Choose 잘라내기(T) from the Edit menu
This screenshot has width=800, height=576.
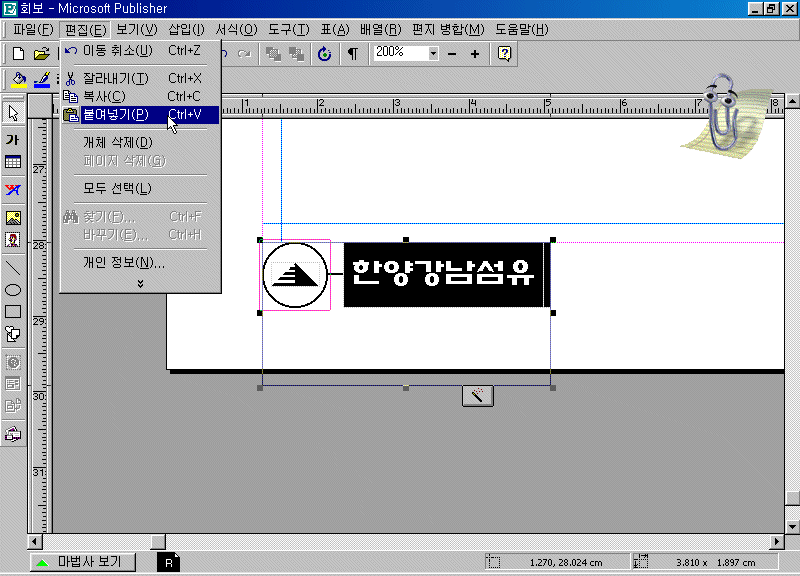[x=140, y=78]
